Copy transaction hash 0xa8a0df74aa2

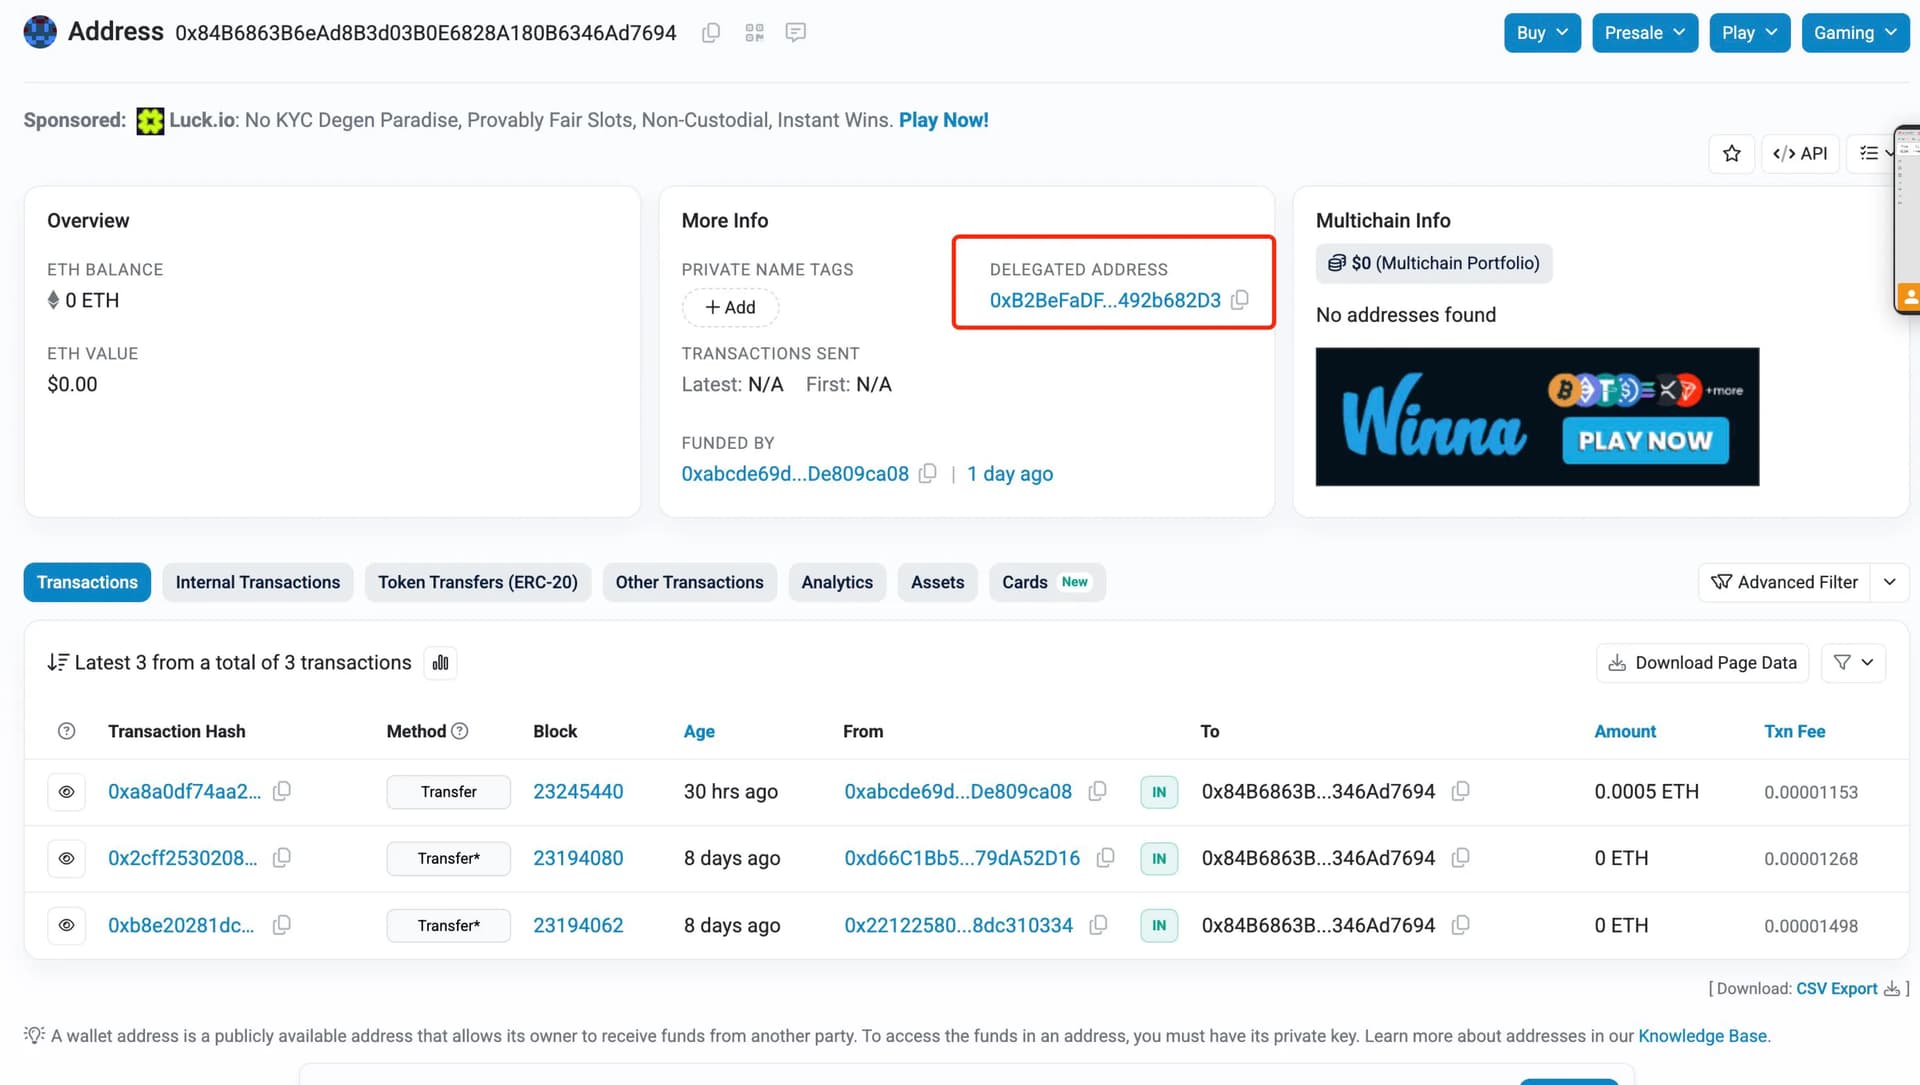(x=282, y=791)
